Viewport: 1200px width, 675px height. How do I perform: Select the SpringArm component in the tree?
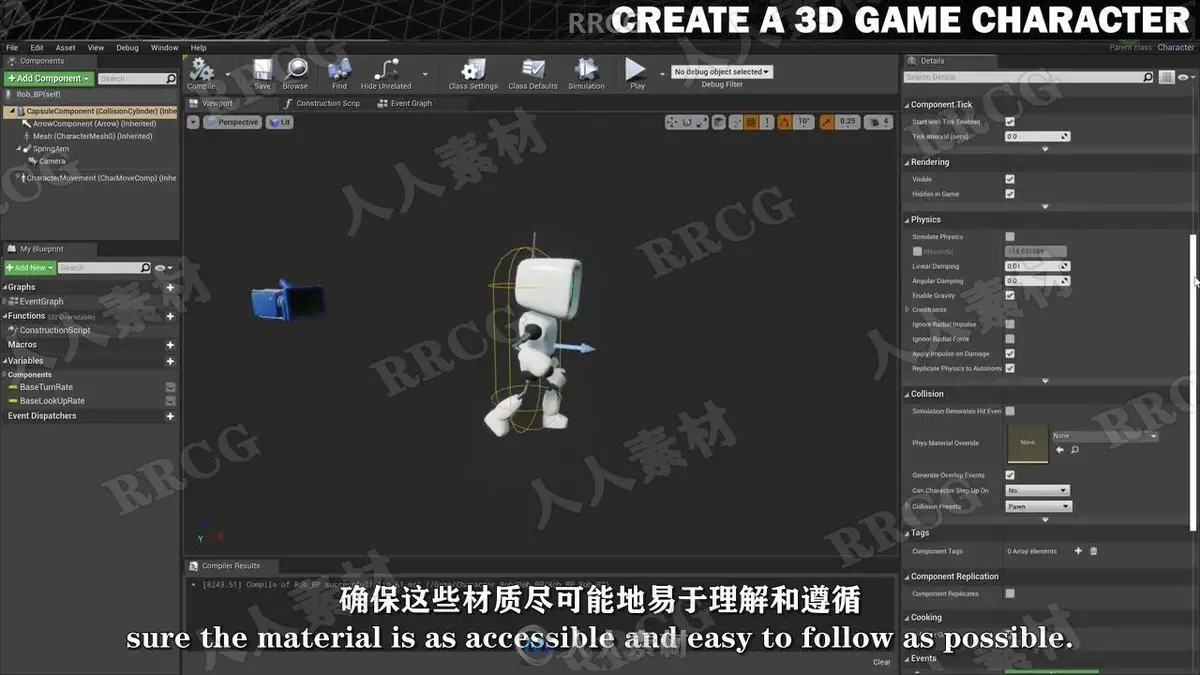50,149
